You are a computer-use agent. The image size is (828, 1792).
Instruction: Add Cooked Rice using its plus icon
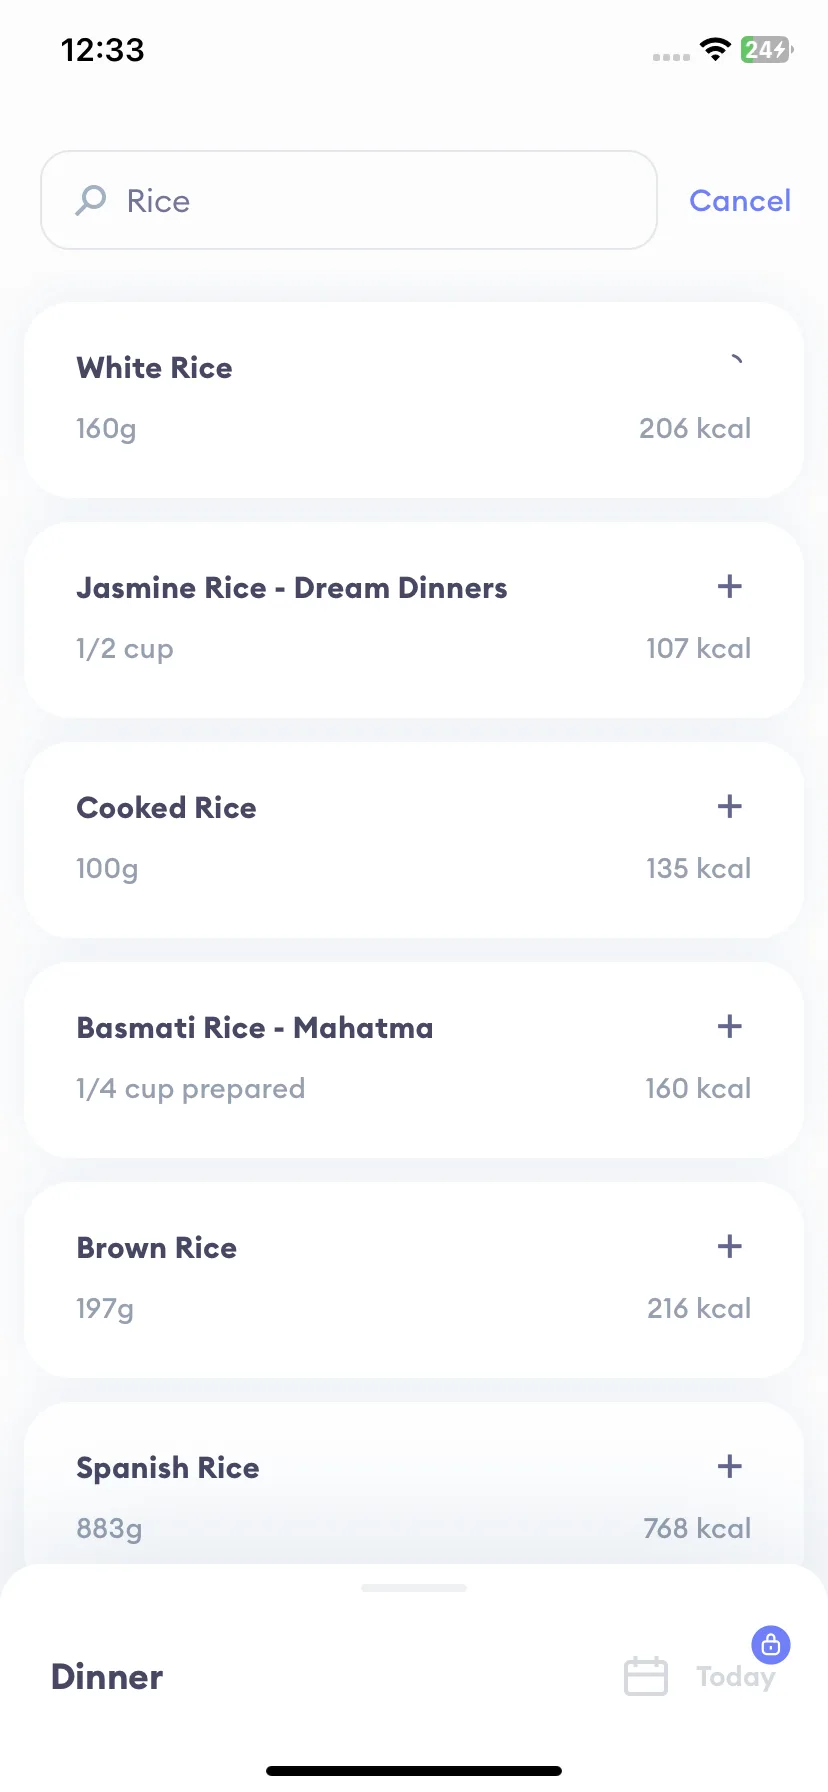click(x=730, y=806)
